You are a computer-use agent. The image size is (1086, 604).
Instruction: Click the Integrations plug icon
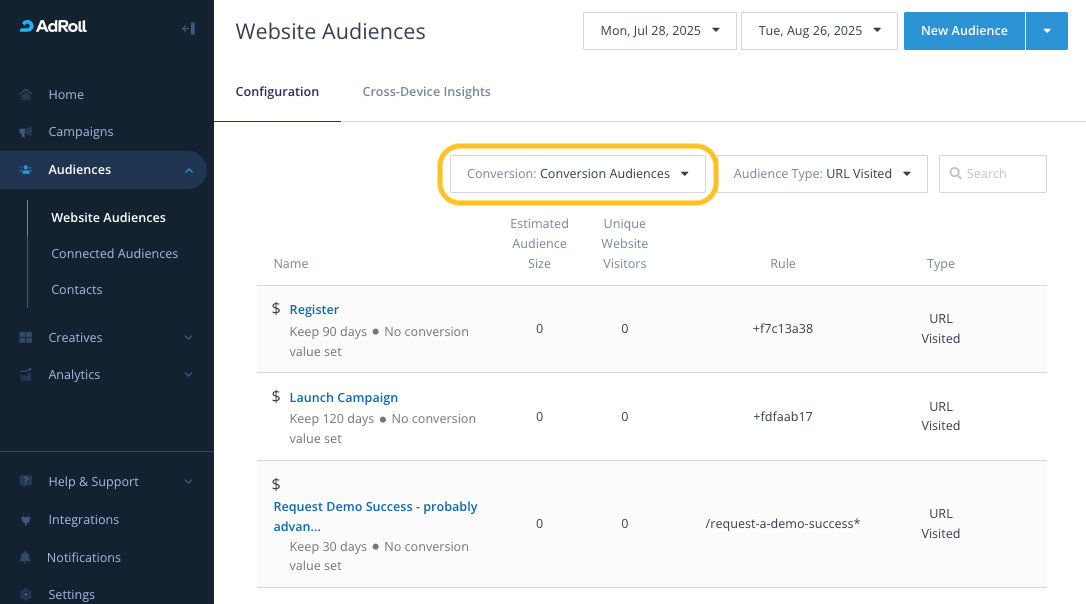(26, 520)
